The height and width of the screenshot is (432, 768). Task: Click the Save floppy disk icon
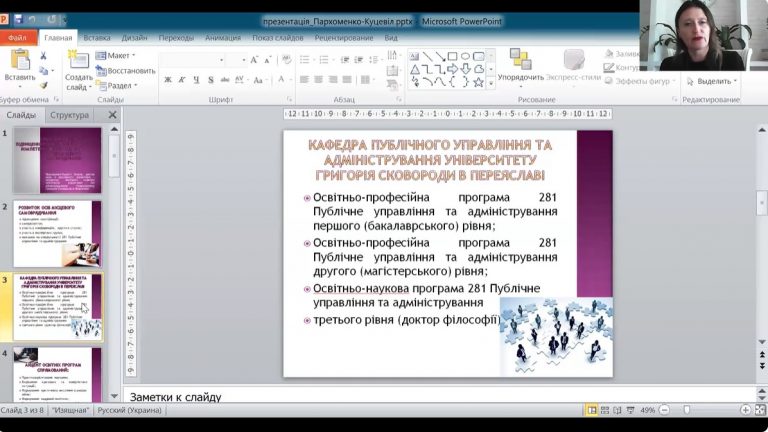(19, 20)
